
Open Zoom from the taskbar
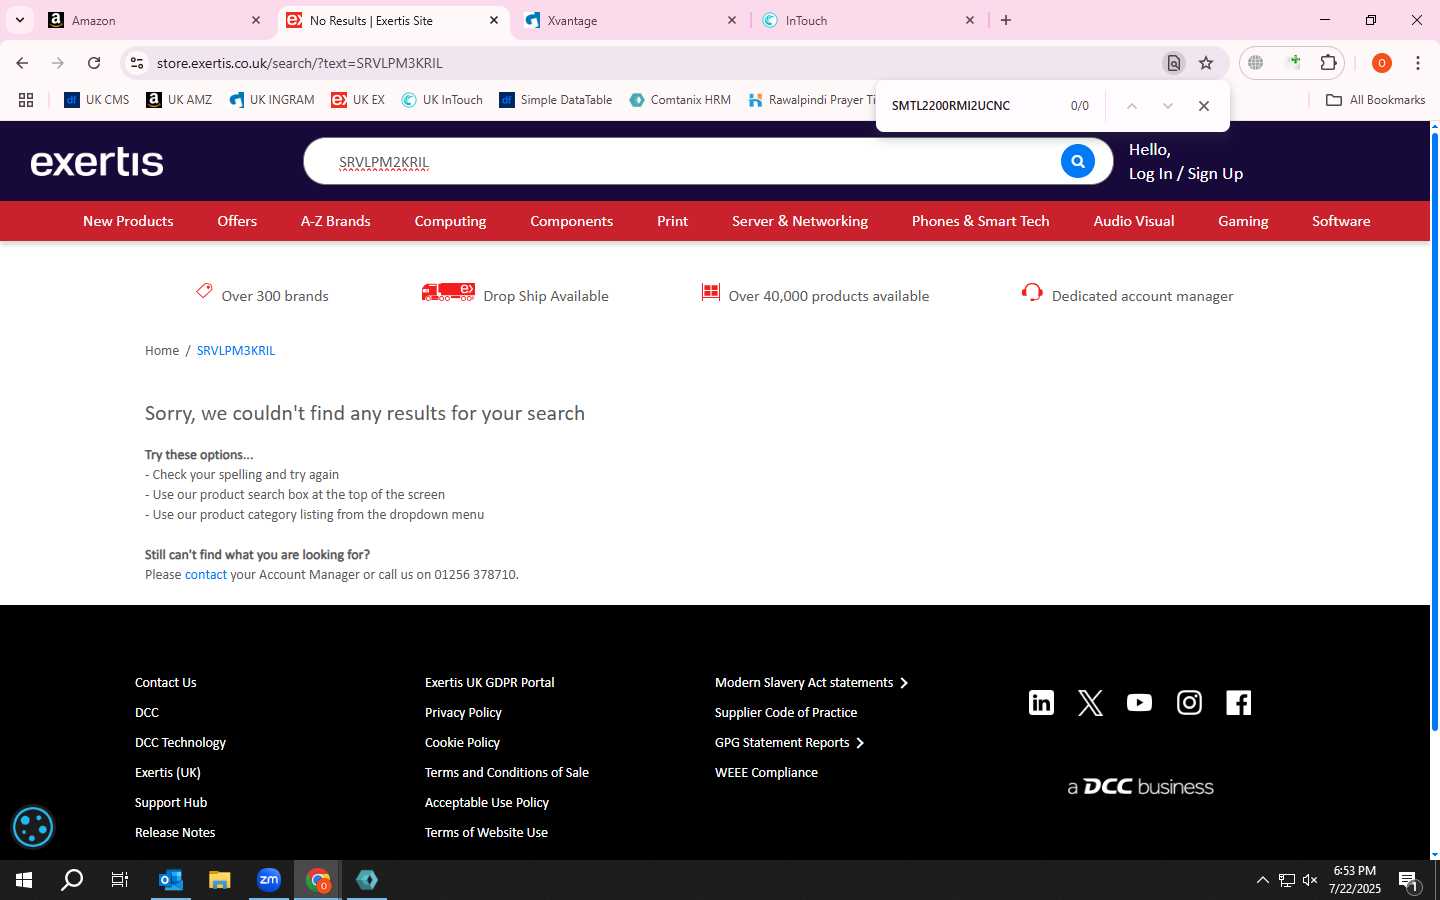(269, 880)
